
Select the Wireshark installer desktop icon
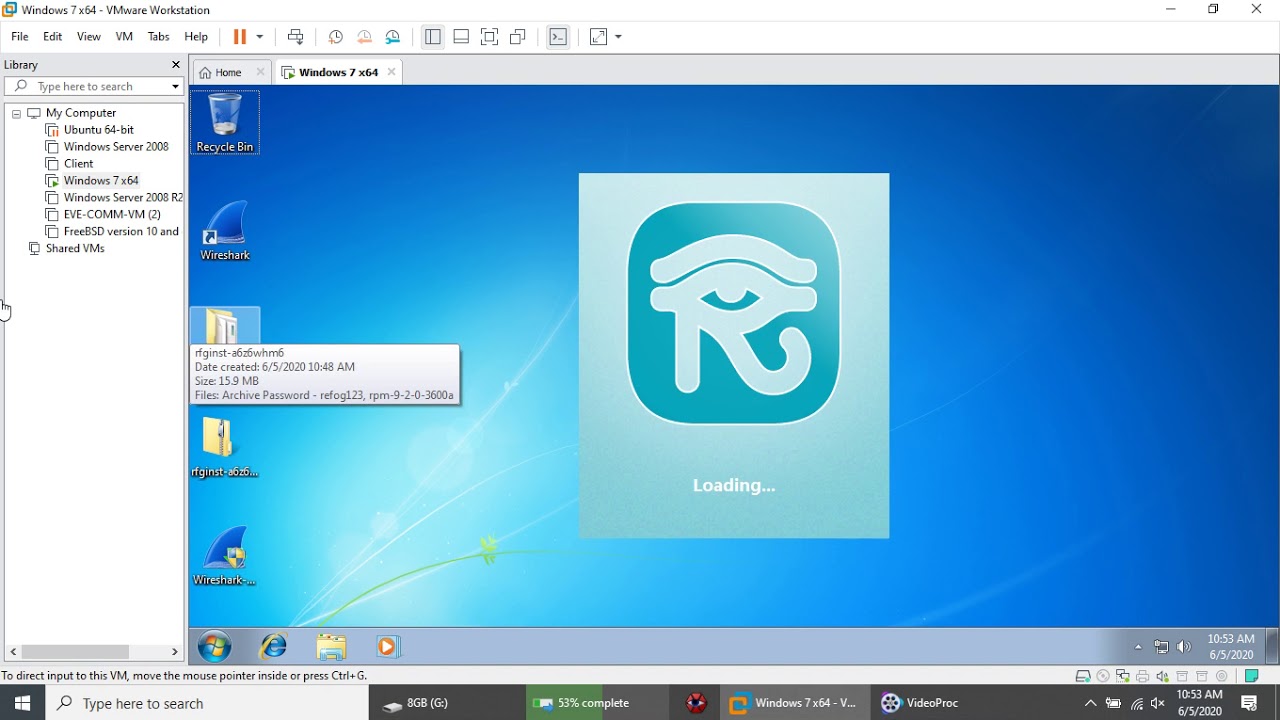(225, 556)
